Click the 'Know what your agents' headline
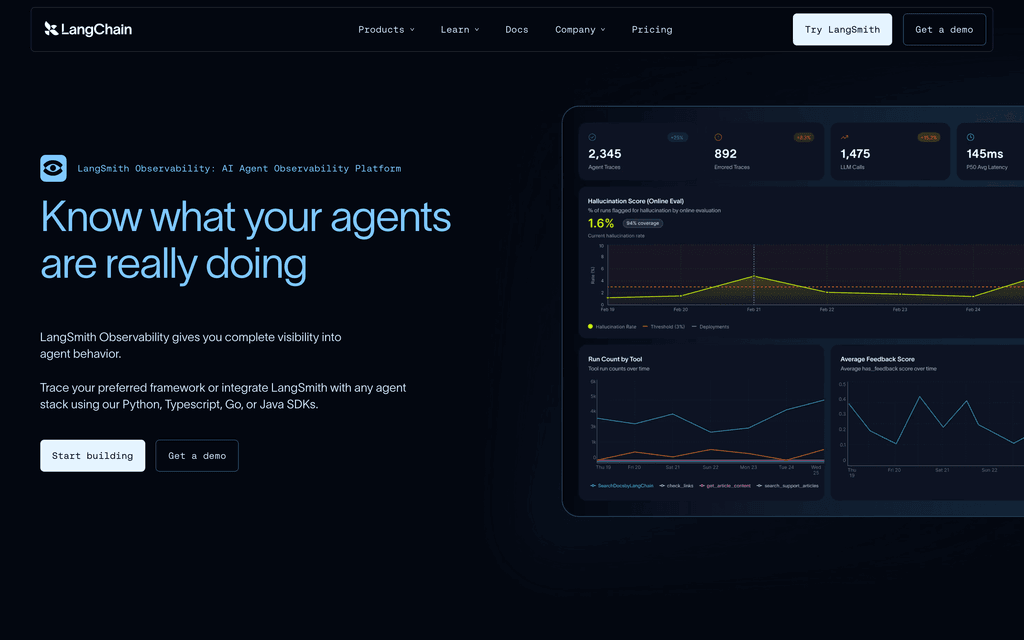Viewport: 1024px width, 640px height. pos(246,217)
